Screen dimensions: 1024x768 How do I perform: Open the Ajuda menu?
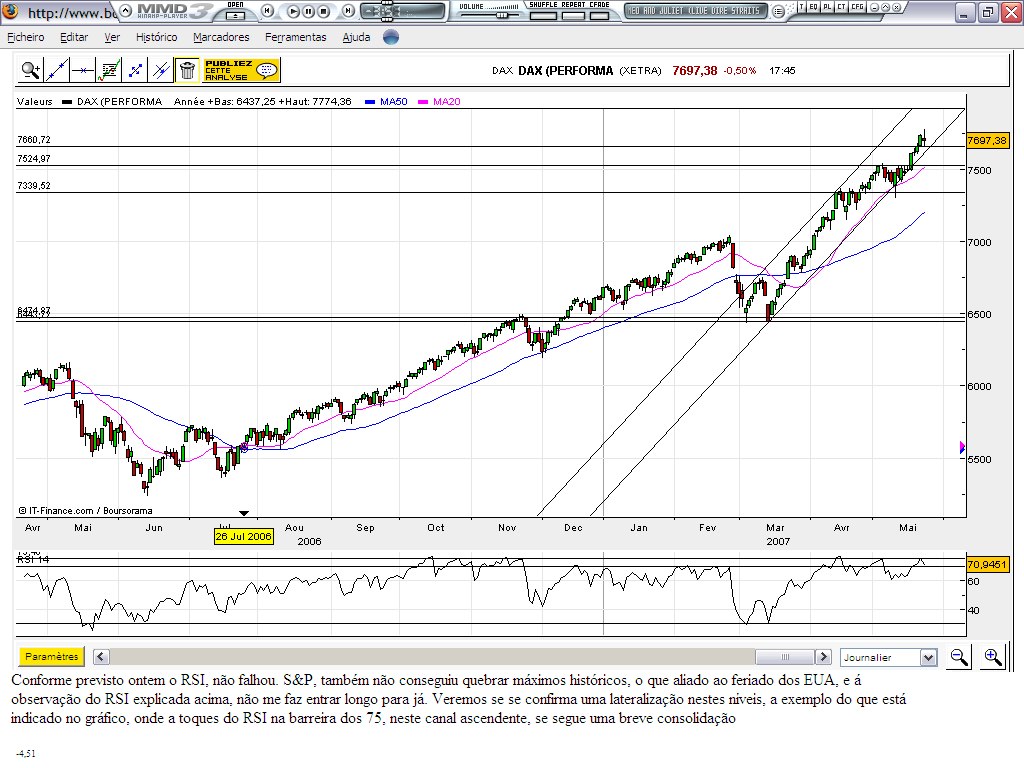[x=356, y=37]
